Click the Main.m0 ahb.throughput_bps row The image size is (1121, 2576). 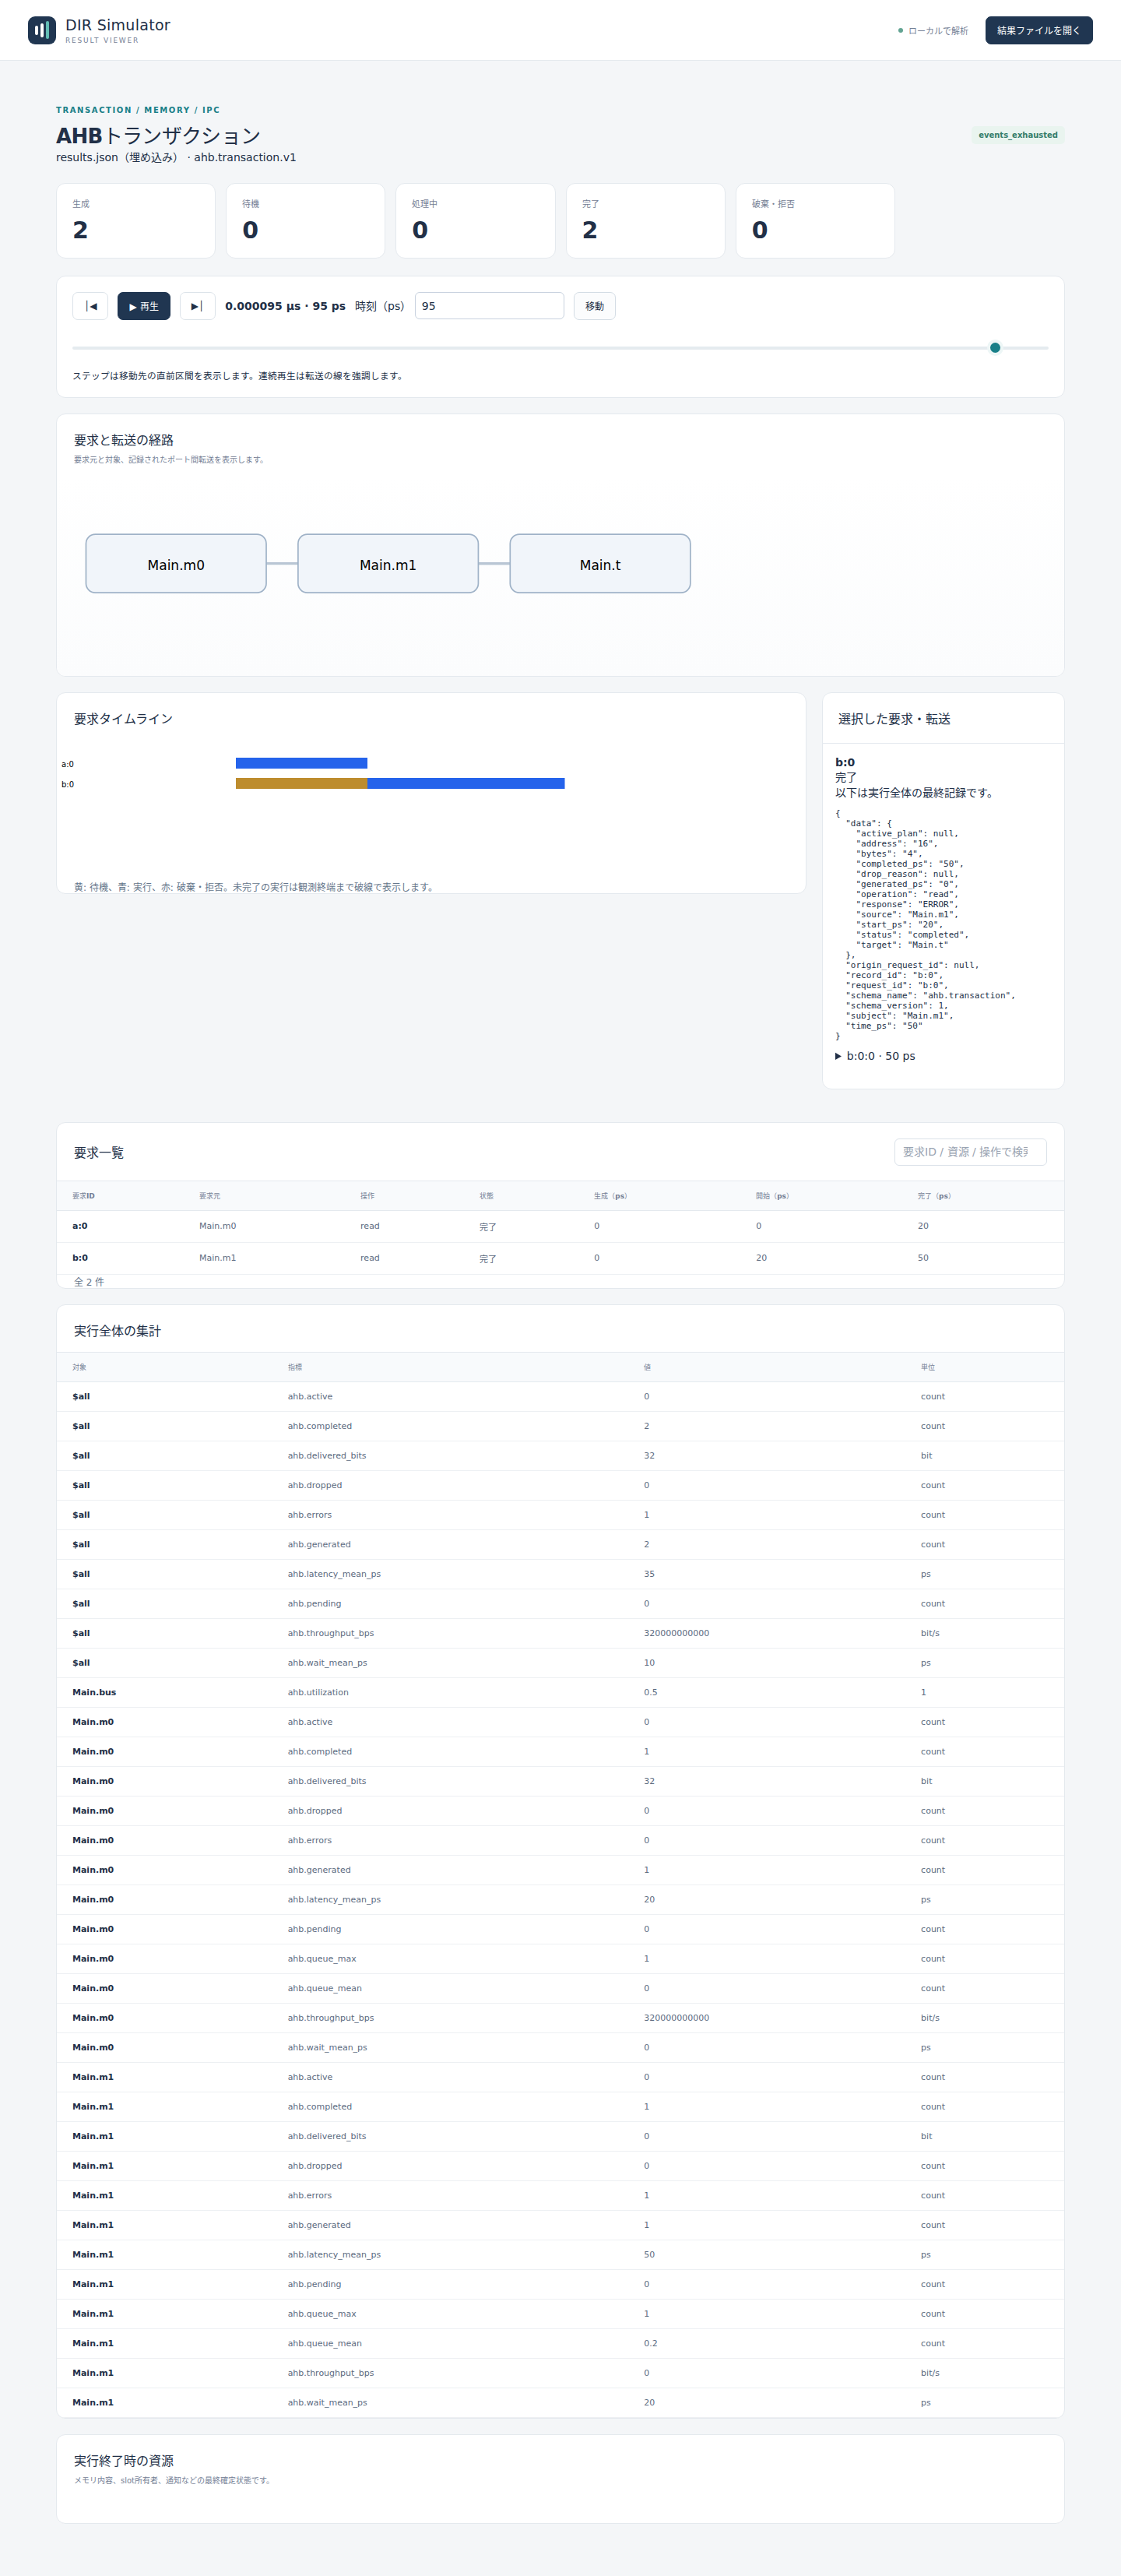560,2018
